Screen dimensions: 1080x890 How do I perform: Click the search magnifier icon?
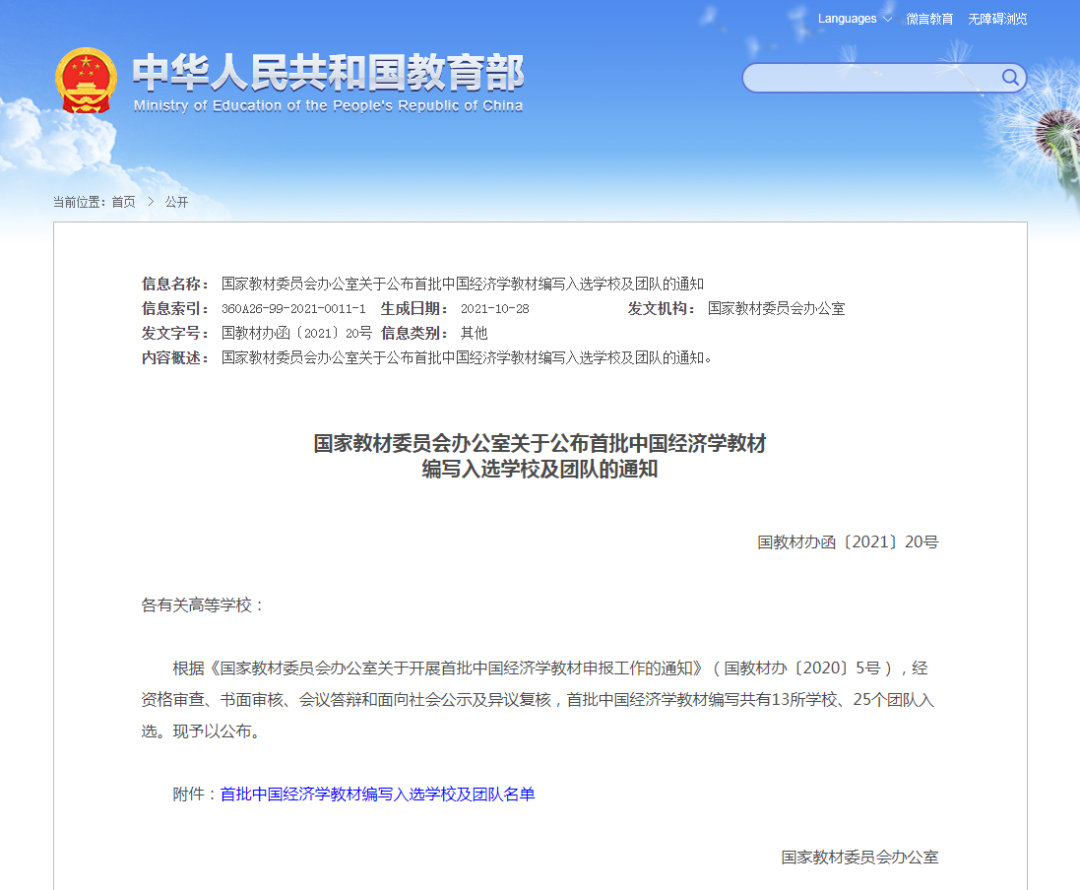(x=1010, y=77)
